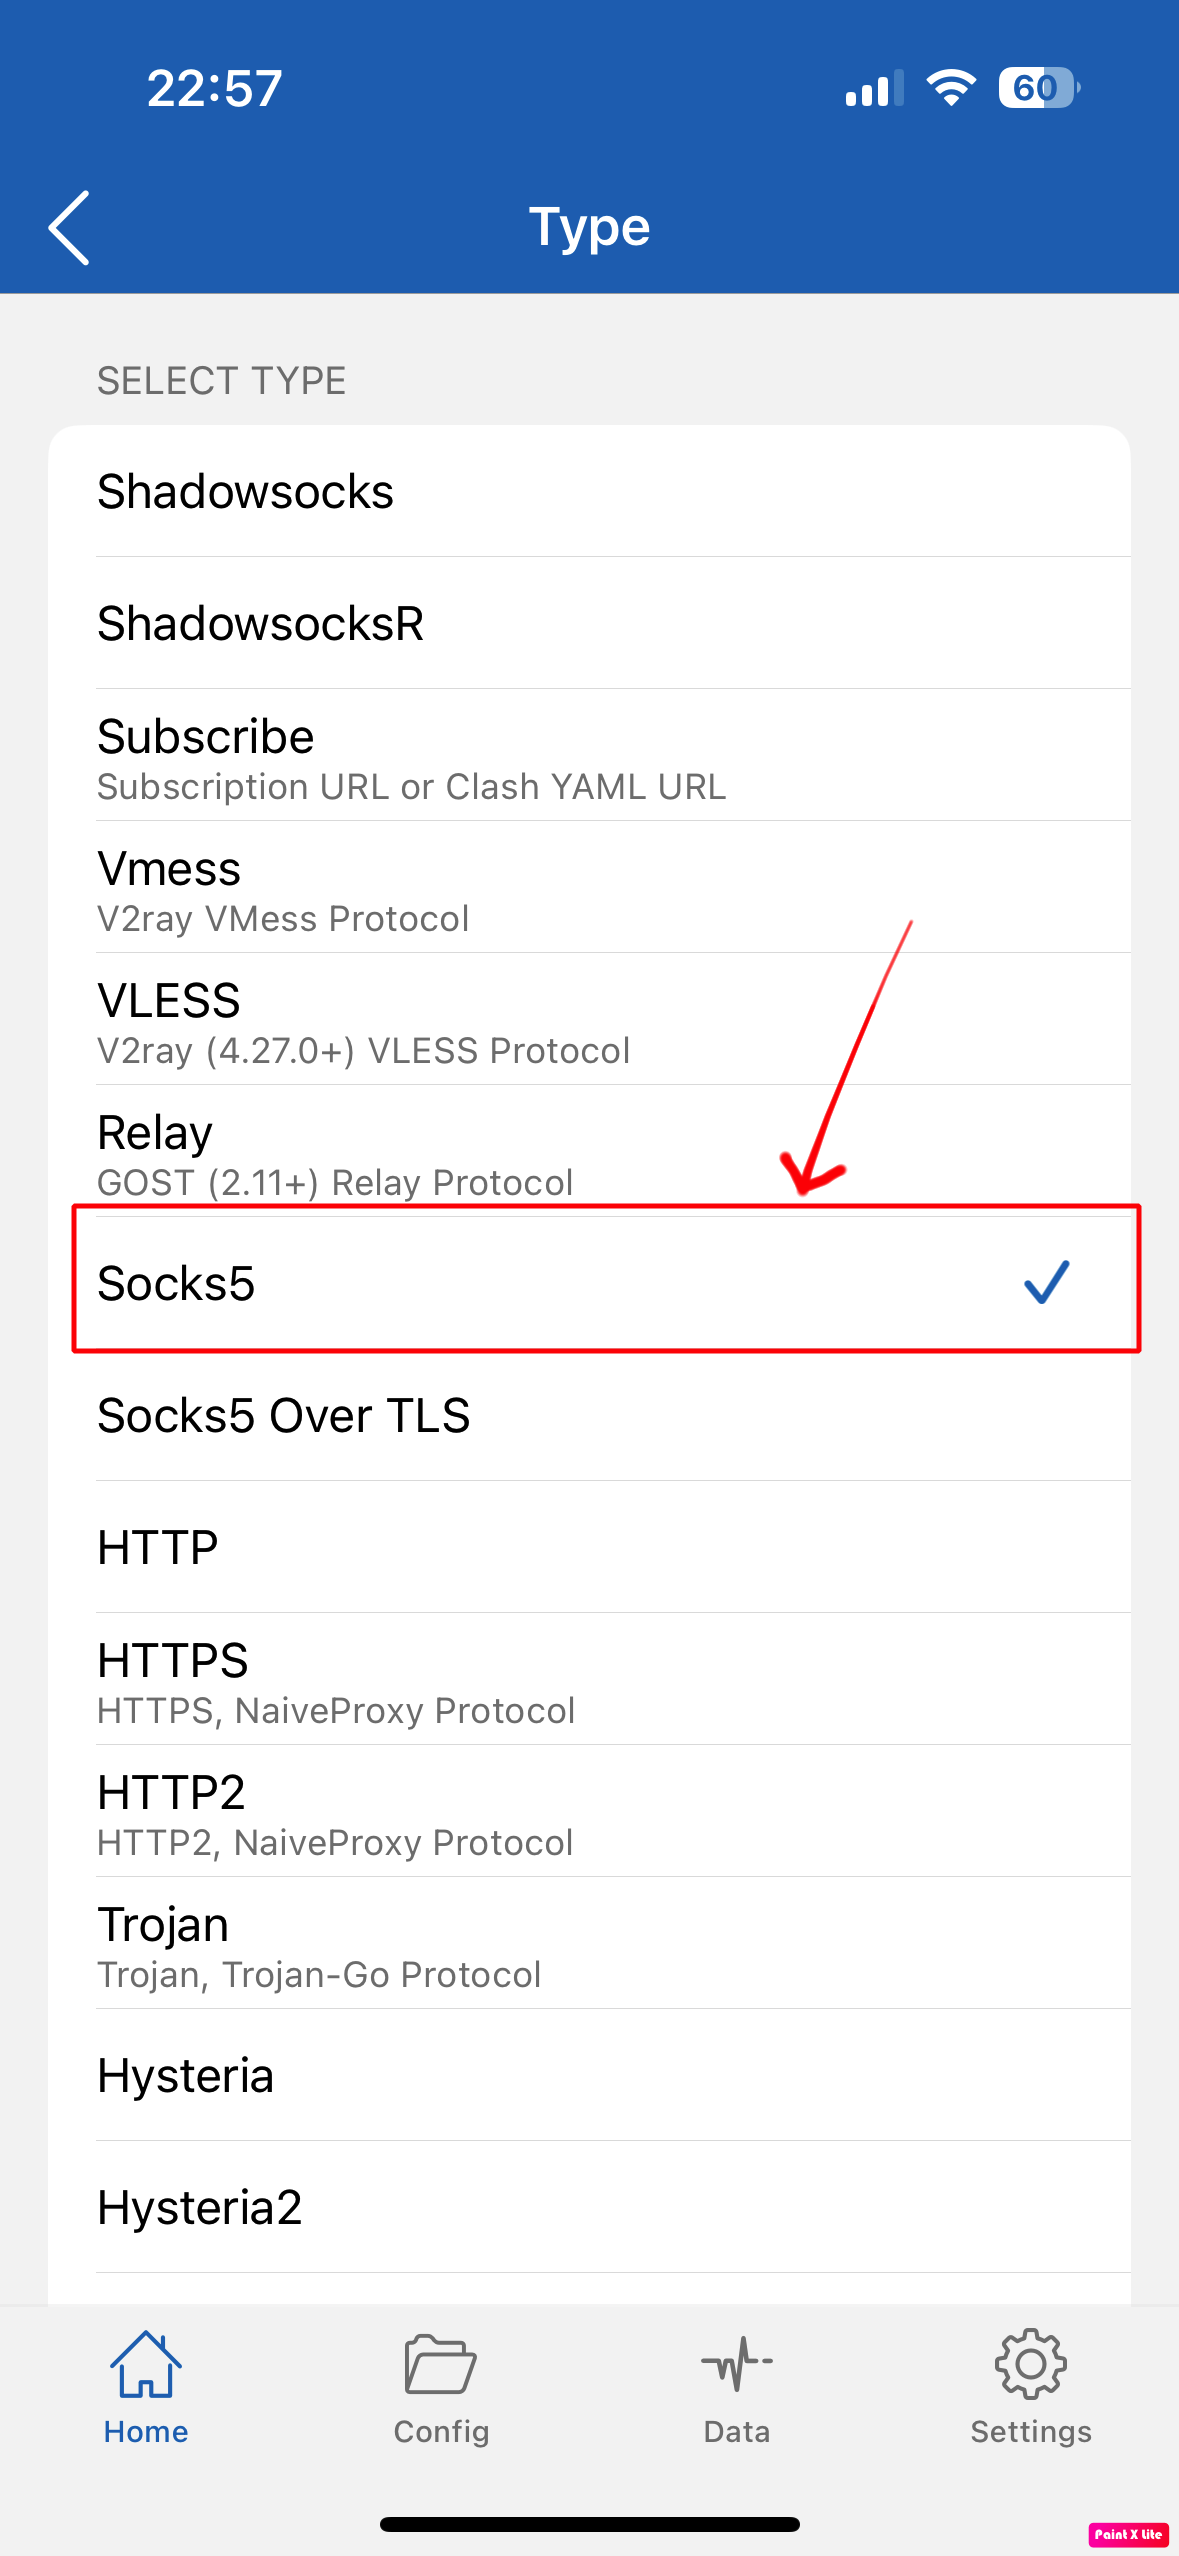Tap the battery indicator showing 60
The width and height of the screenshot is (1179, 2556).
(1038, 88)
